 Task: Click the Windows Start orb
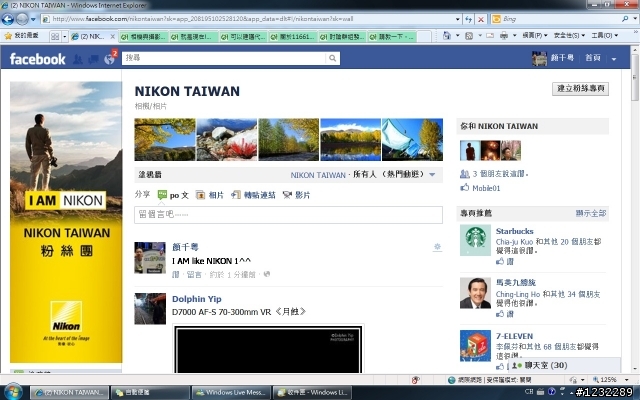(x=13, y=392)
